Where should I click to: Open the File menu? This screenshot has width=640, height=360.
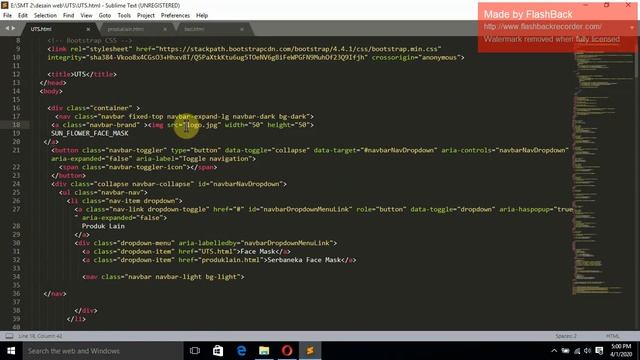click(x=7, y=16)
